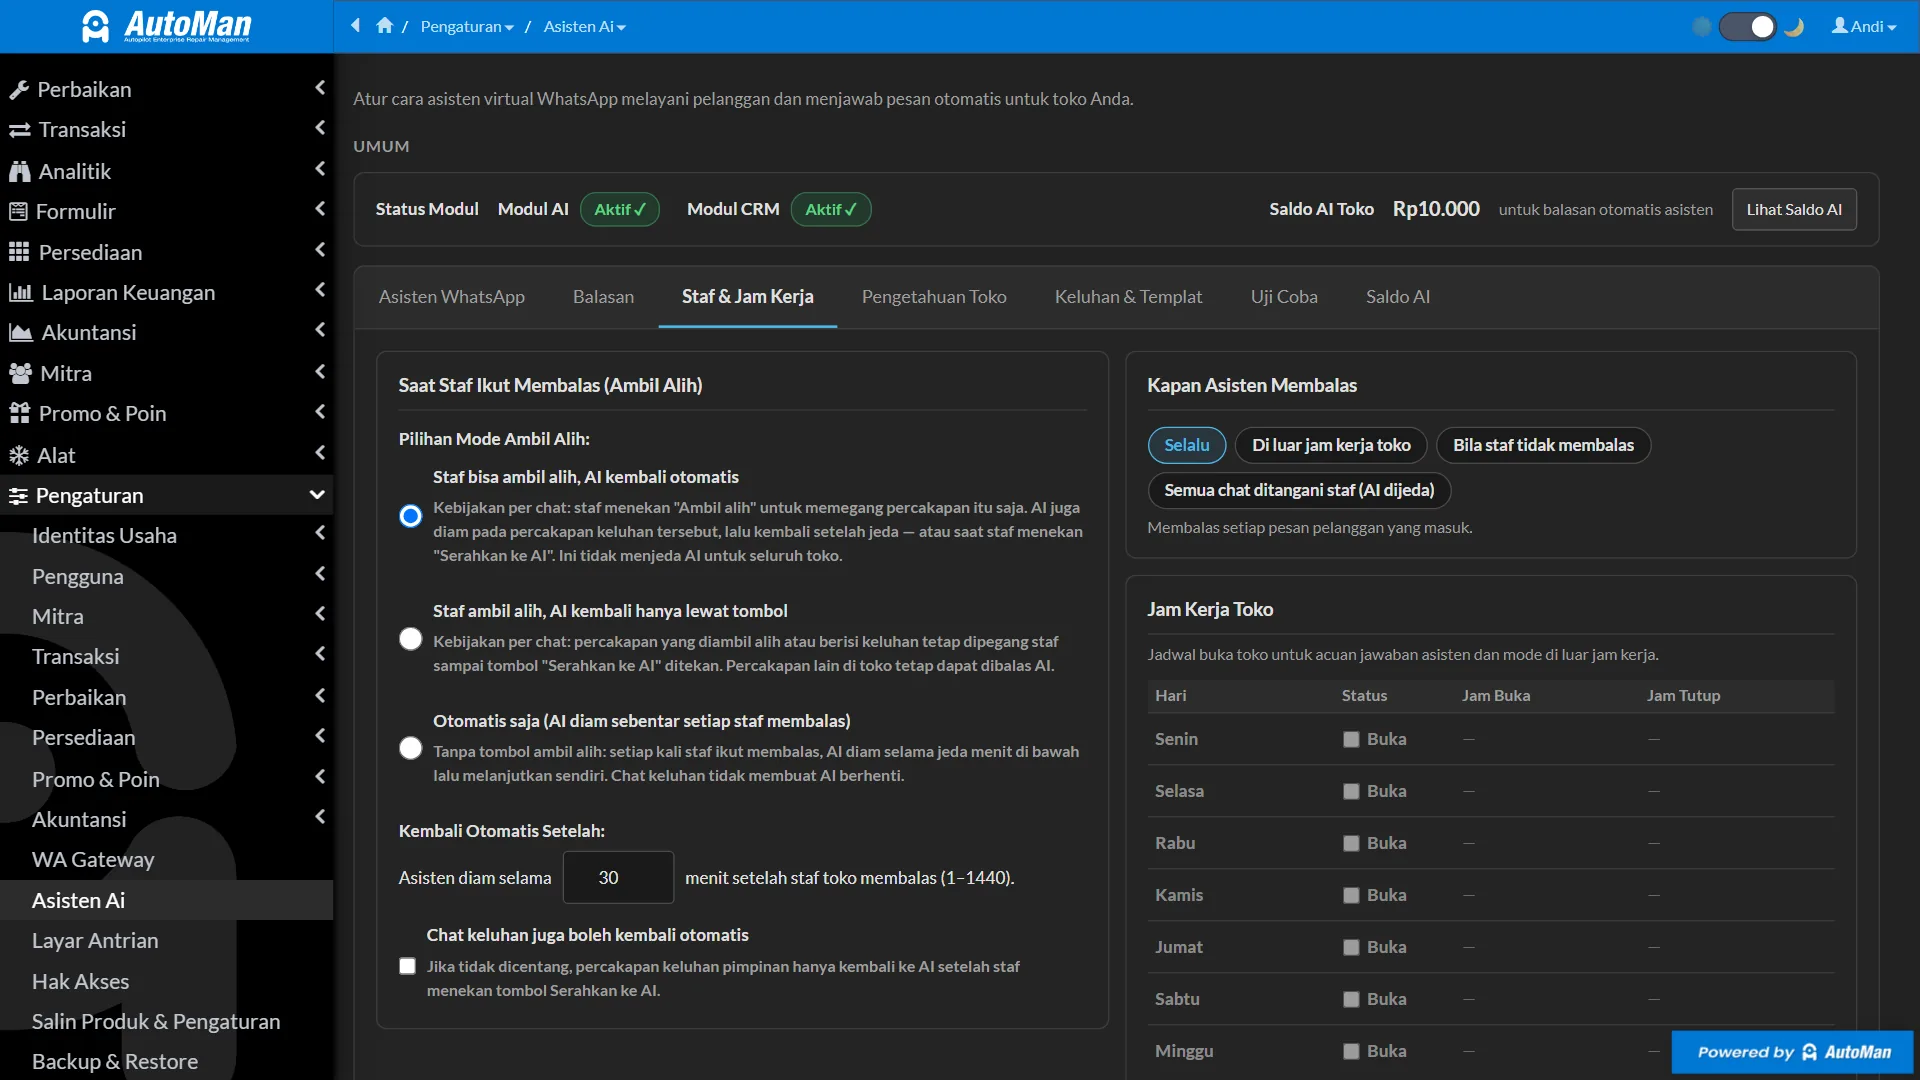Click the back arrow in breadcrumb
The width and height of the screenshot is (1920, 1080).
tap(355, 26)
